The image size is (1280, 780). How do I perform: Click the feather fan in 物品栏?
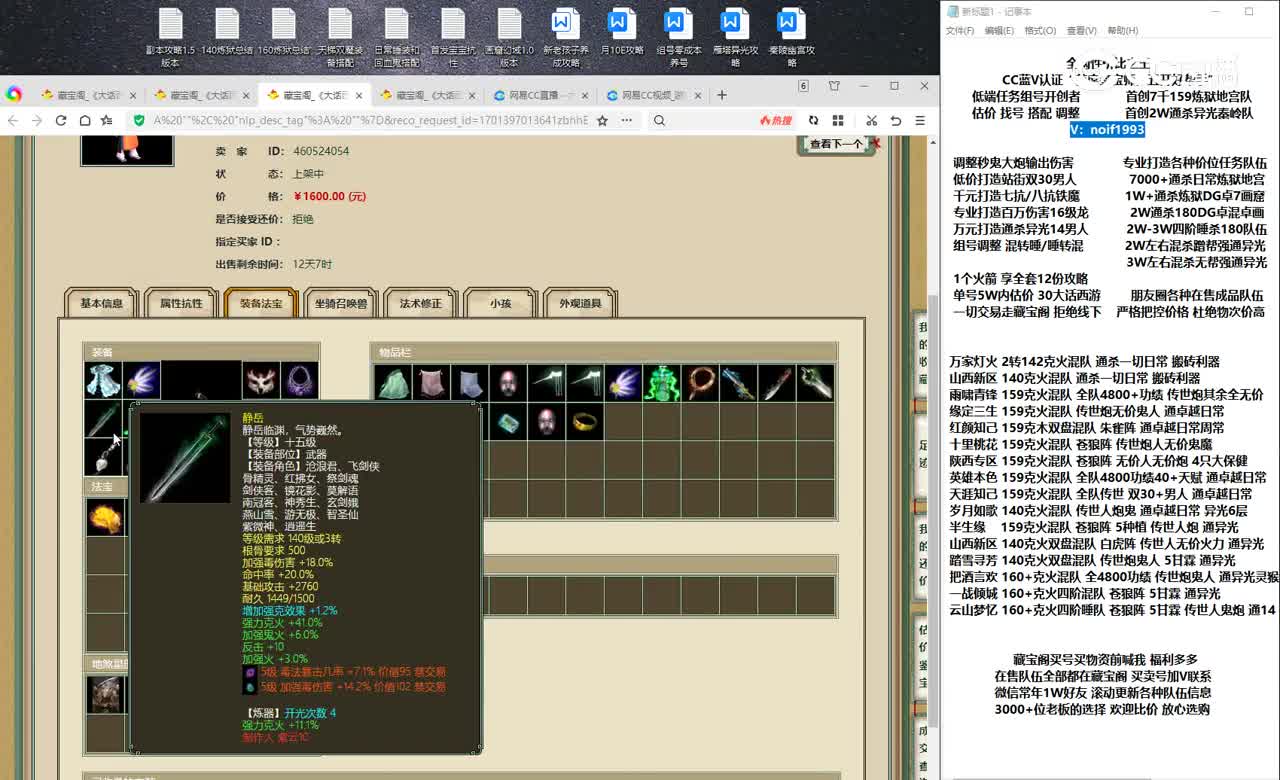coord(623,383)
